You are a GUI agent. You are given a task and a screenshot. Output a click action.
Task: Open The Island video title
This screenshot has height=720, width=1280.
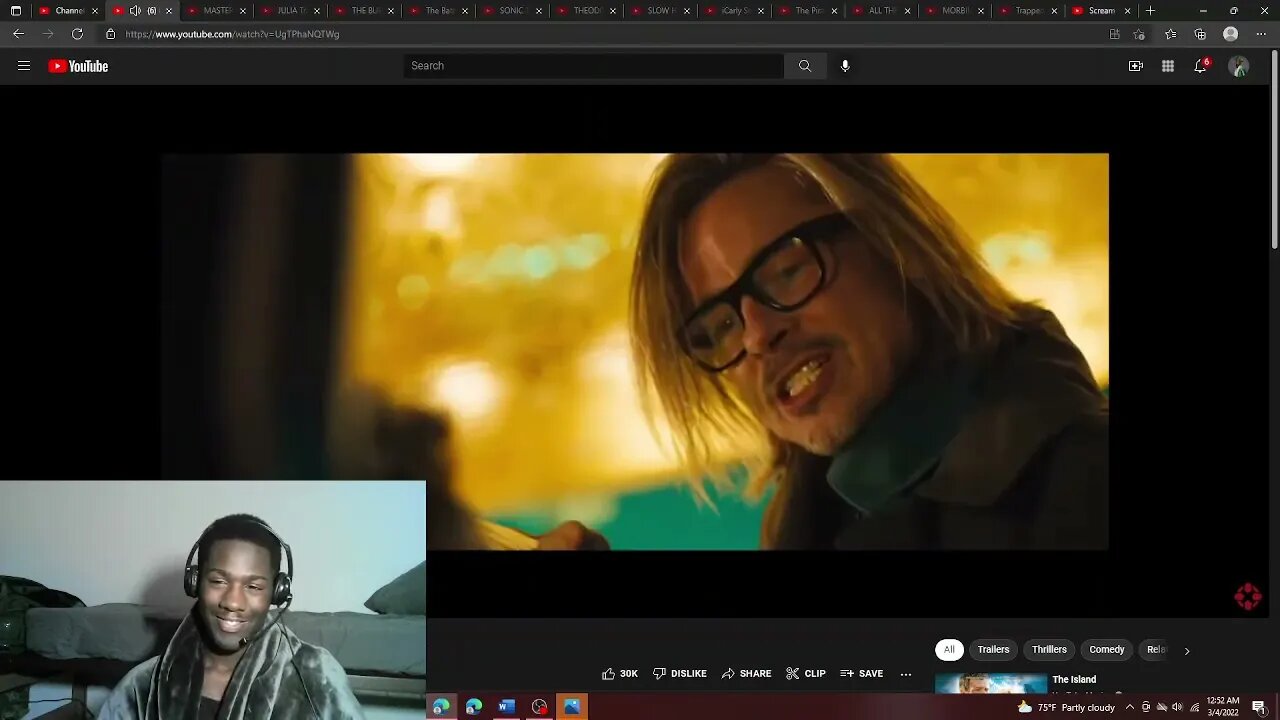1074,680
